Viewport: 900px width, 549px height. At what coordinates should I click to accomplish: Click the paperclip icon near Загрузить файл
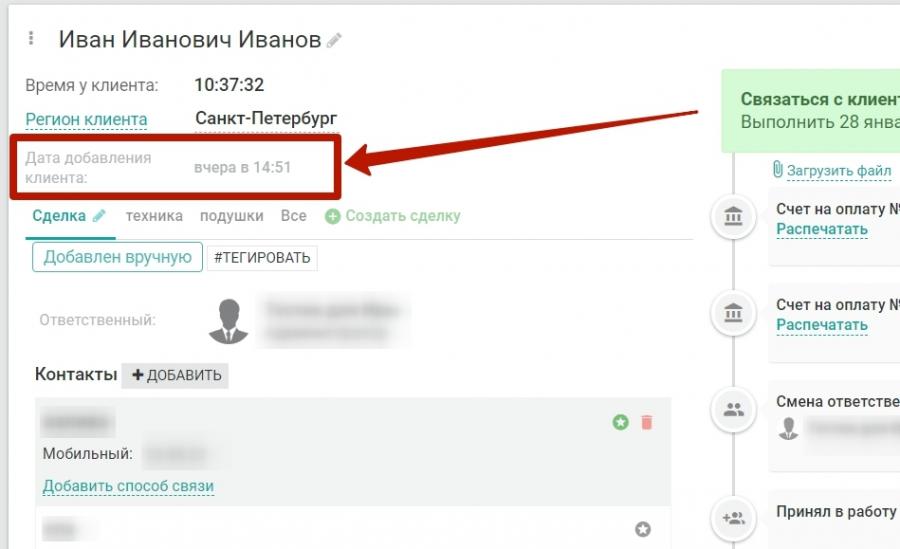[778, 169]
